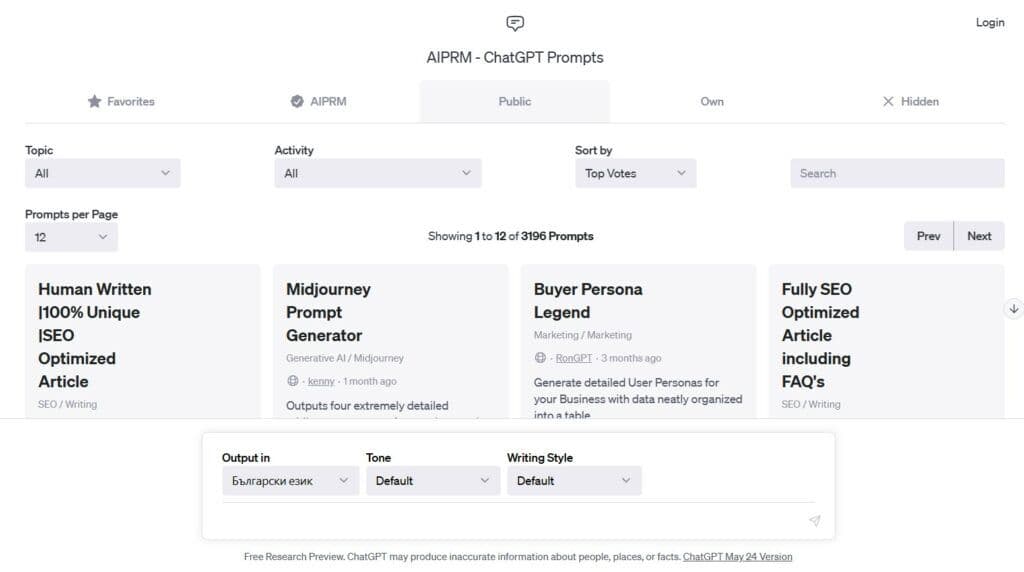Image resolution: width=1024 pixels, height=572 pixels.
Task: Expand the Activity dropdown
Action: [378, 173]
